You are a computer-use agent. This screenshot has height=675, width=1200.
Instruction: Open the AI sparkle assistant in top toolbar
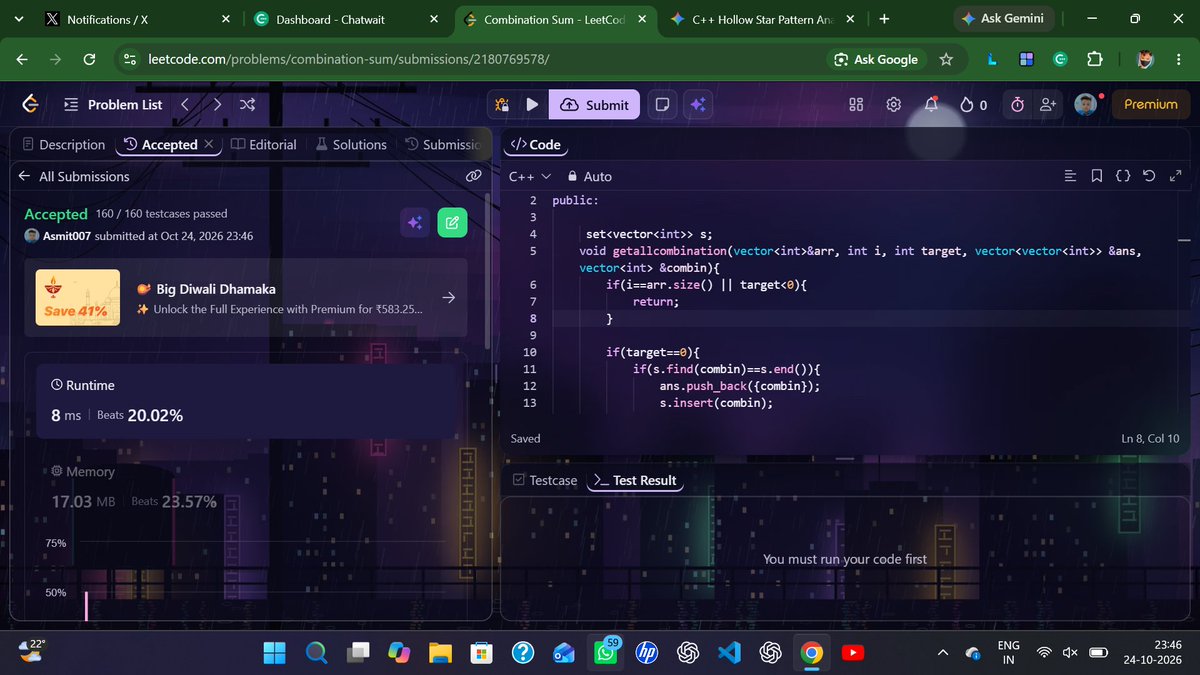coord(697,104)
